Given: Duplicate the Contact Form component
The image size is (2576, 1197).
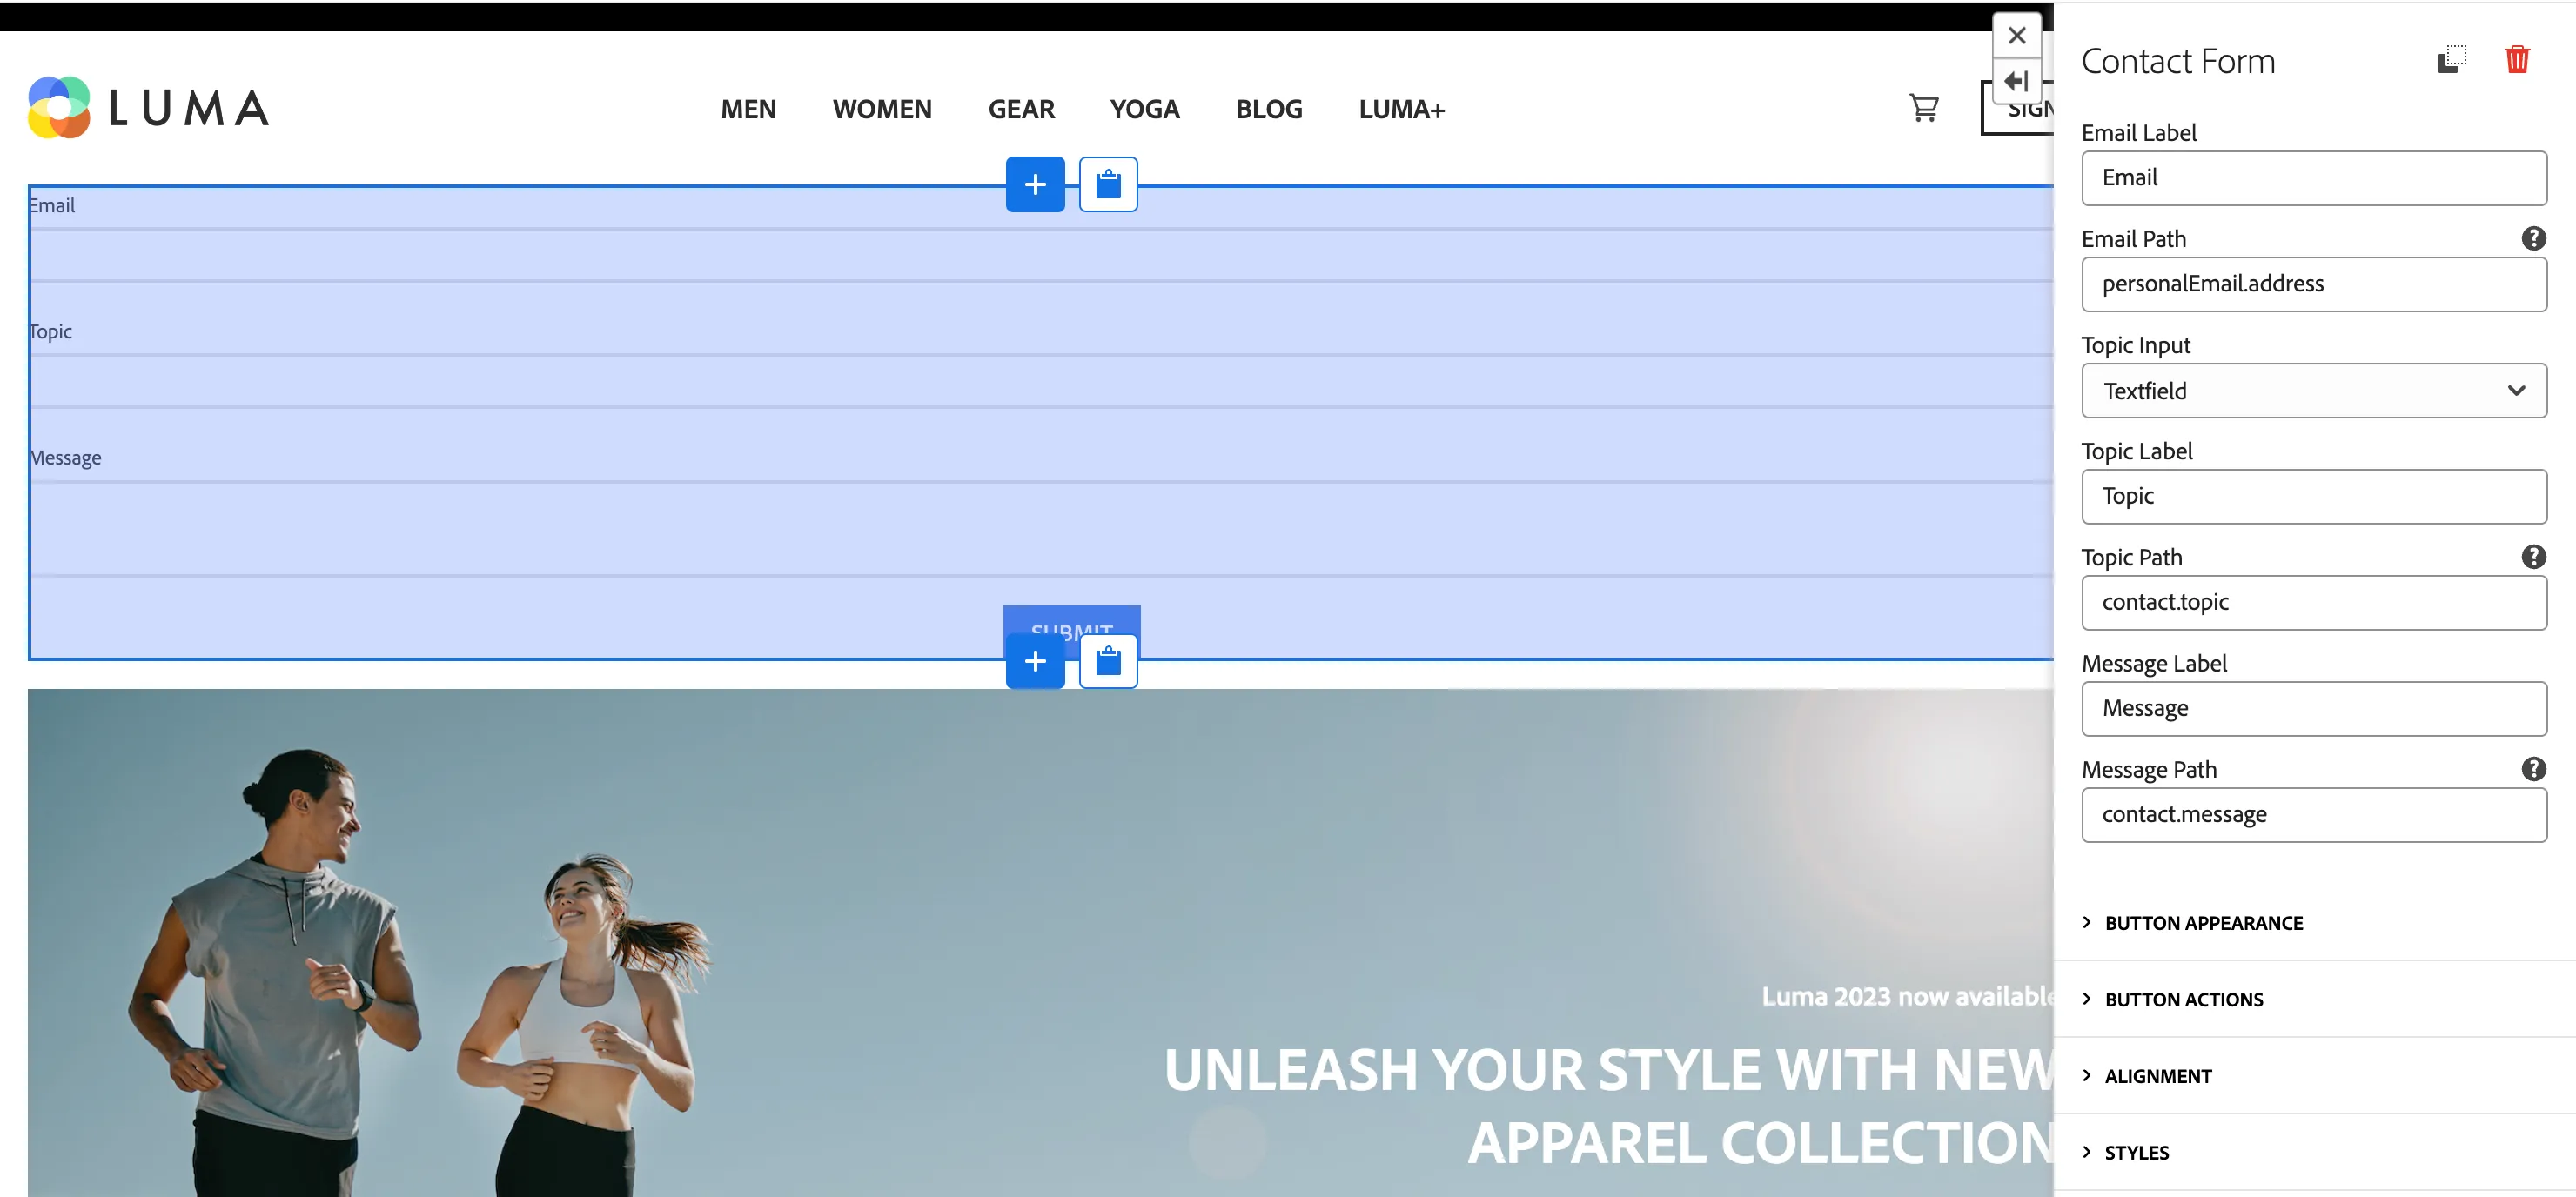Looking at the screenshot, I should (2452, 60).
